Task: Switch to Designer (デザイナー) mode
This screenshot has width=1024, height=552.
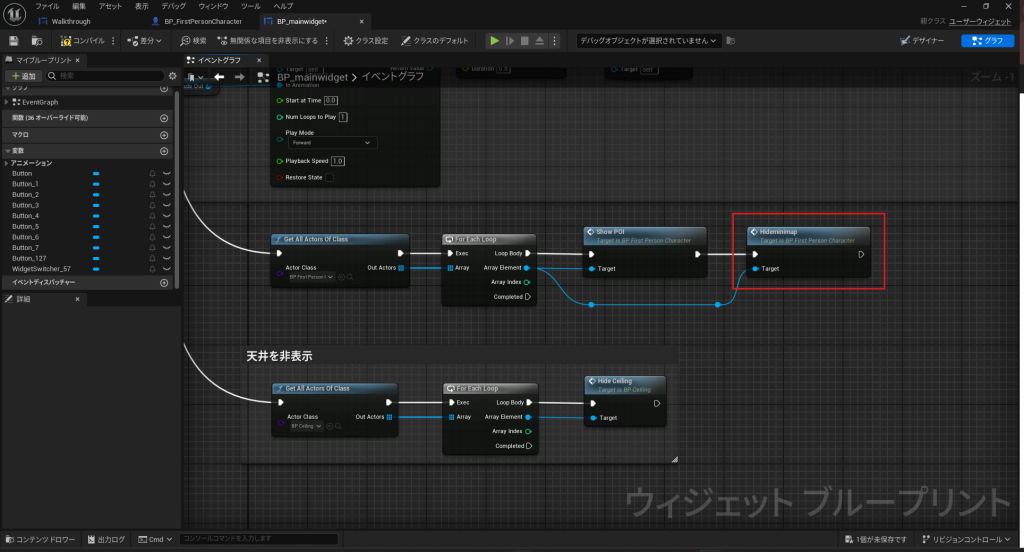Action: (x=924, y=41)
